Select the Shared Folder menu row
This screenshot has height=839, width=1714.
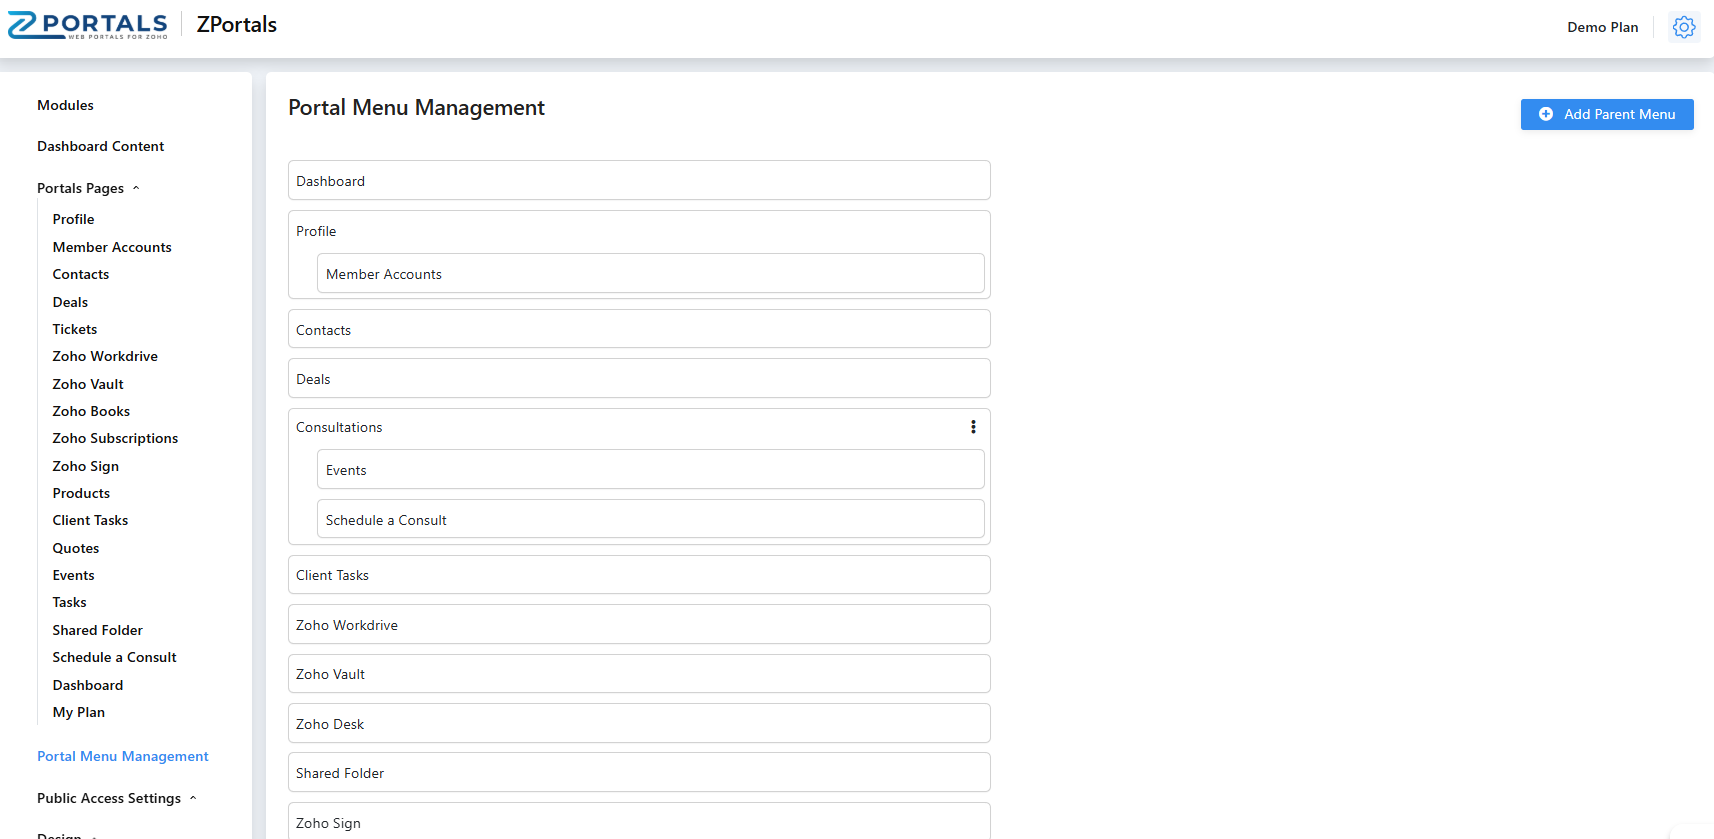(x=638, y=773)
